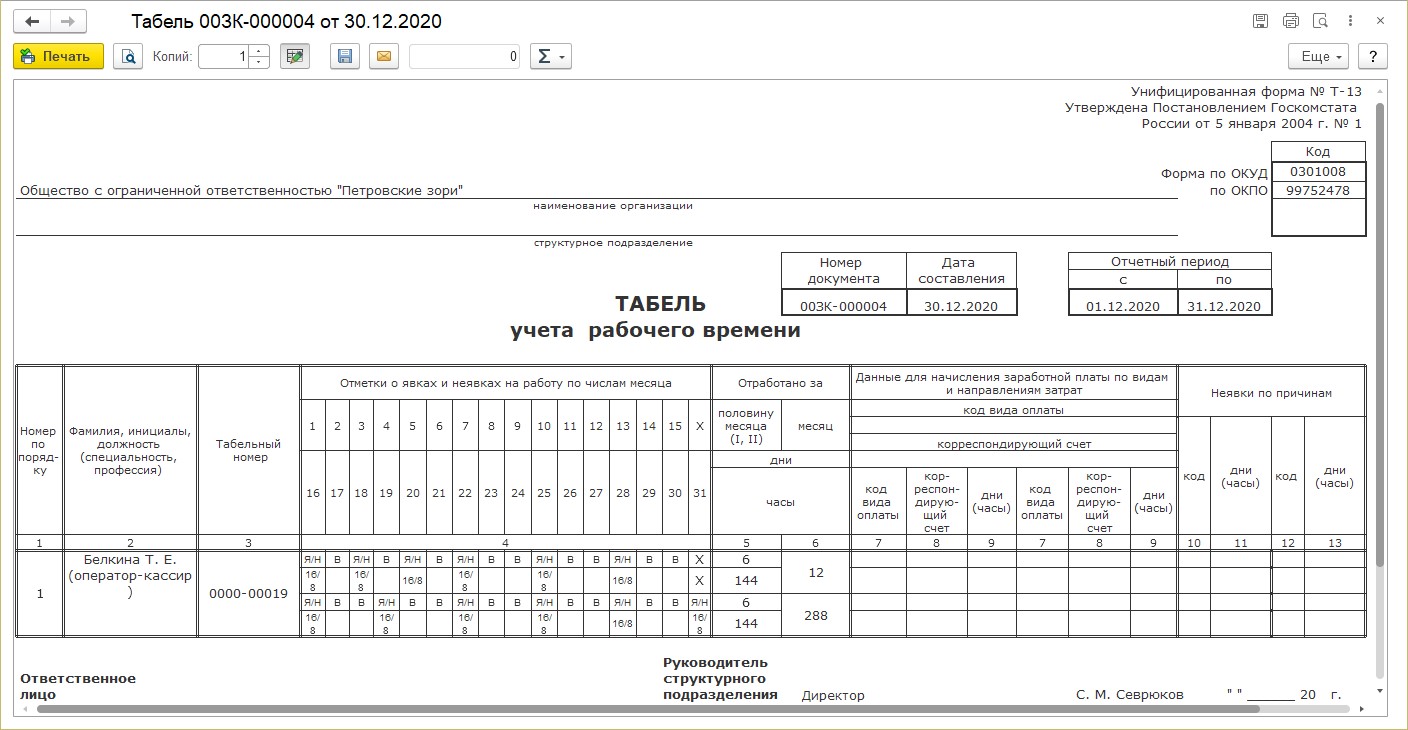Select personnel number 0000-00019
Image resolution: width=1408 pixels, height=730 pixels.
tap(248, 594)
